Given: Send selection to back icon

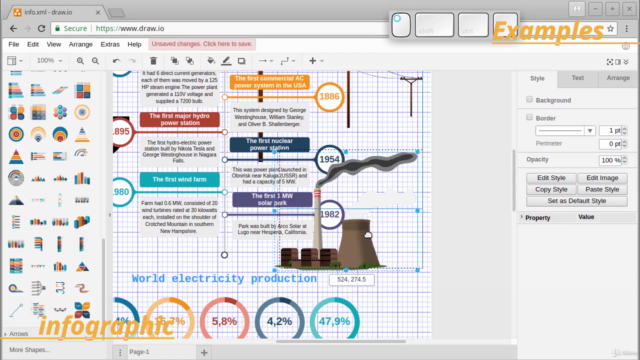Looking at the screenshot, I should (x=189, y=61).
